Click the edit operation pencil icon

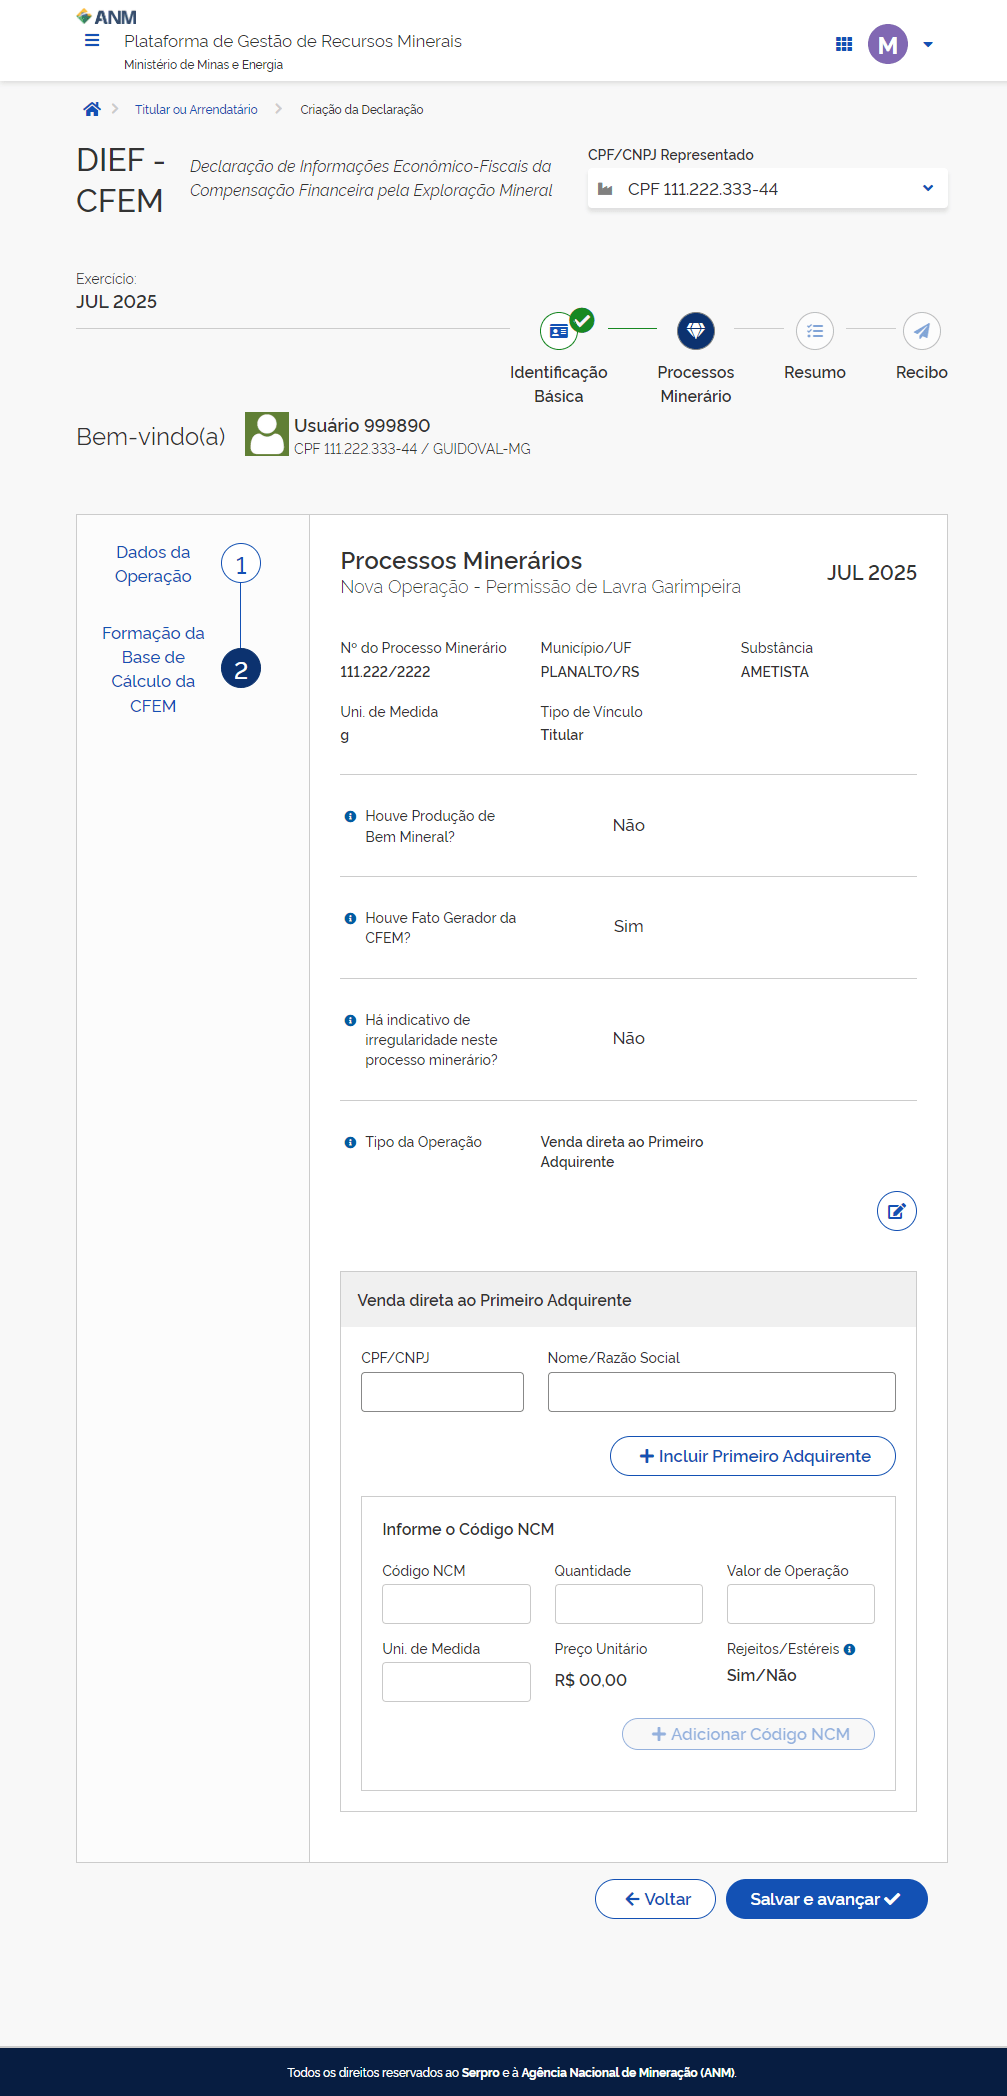[896, 1211]
